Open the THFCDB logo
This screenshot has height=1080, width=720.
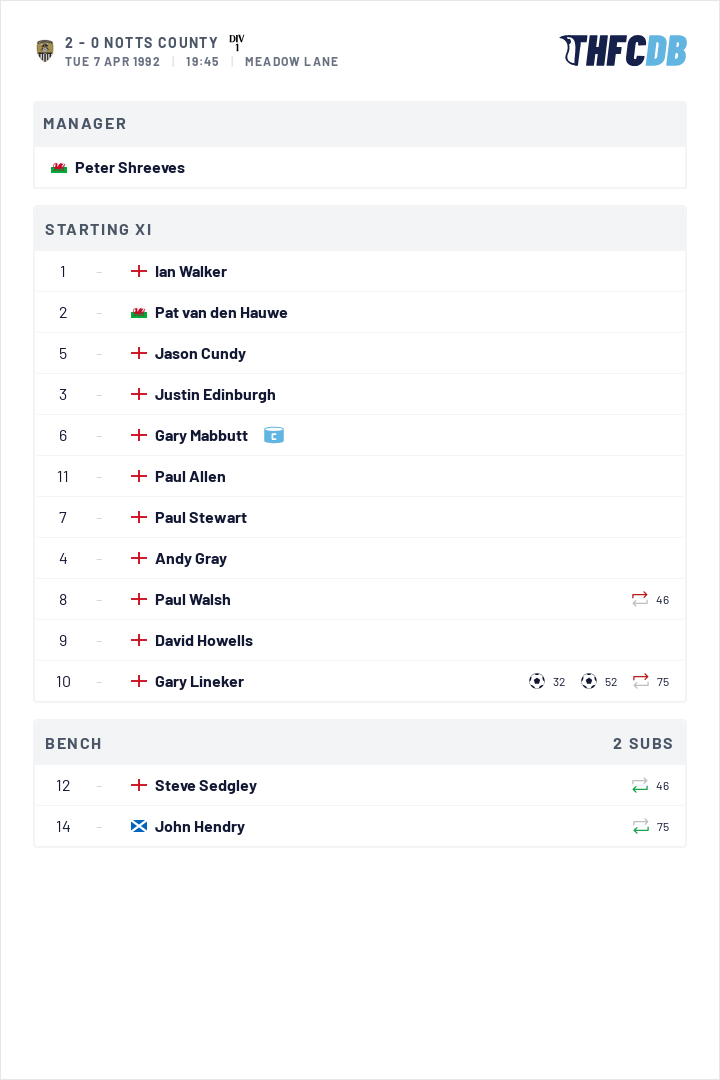pyautogui.click(x=623, y=51)
